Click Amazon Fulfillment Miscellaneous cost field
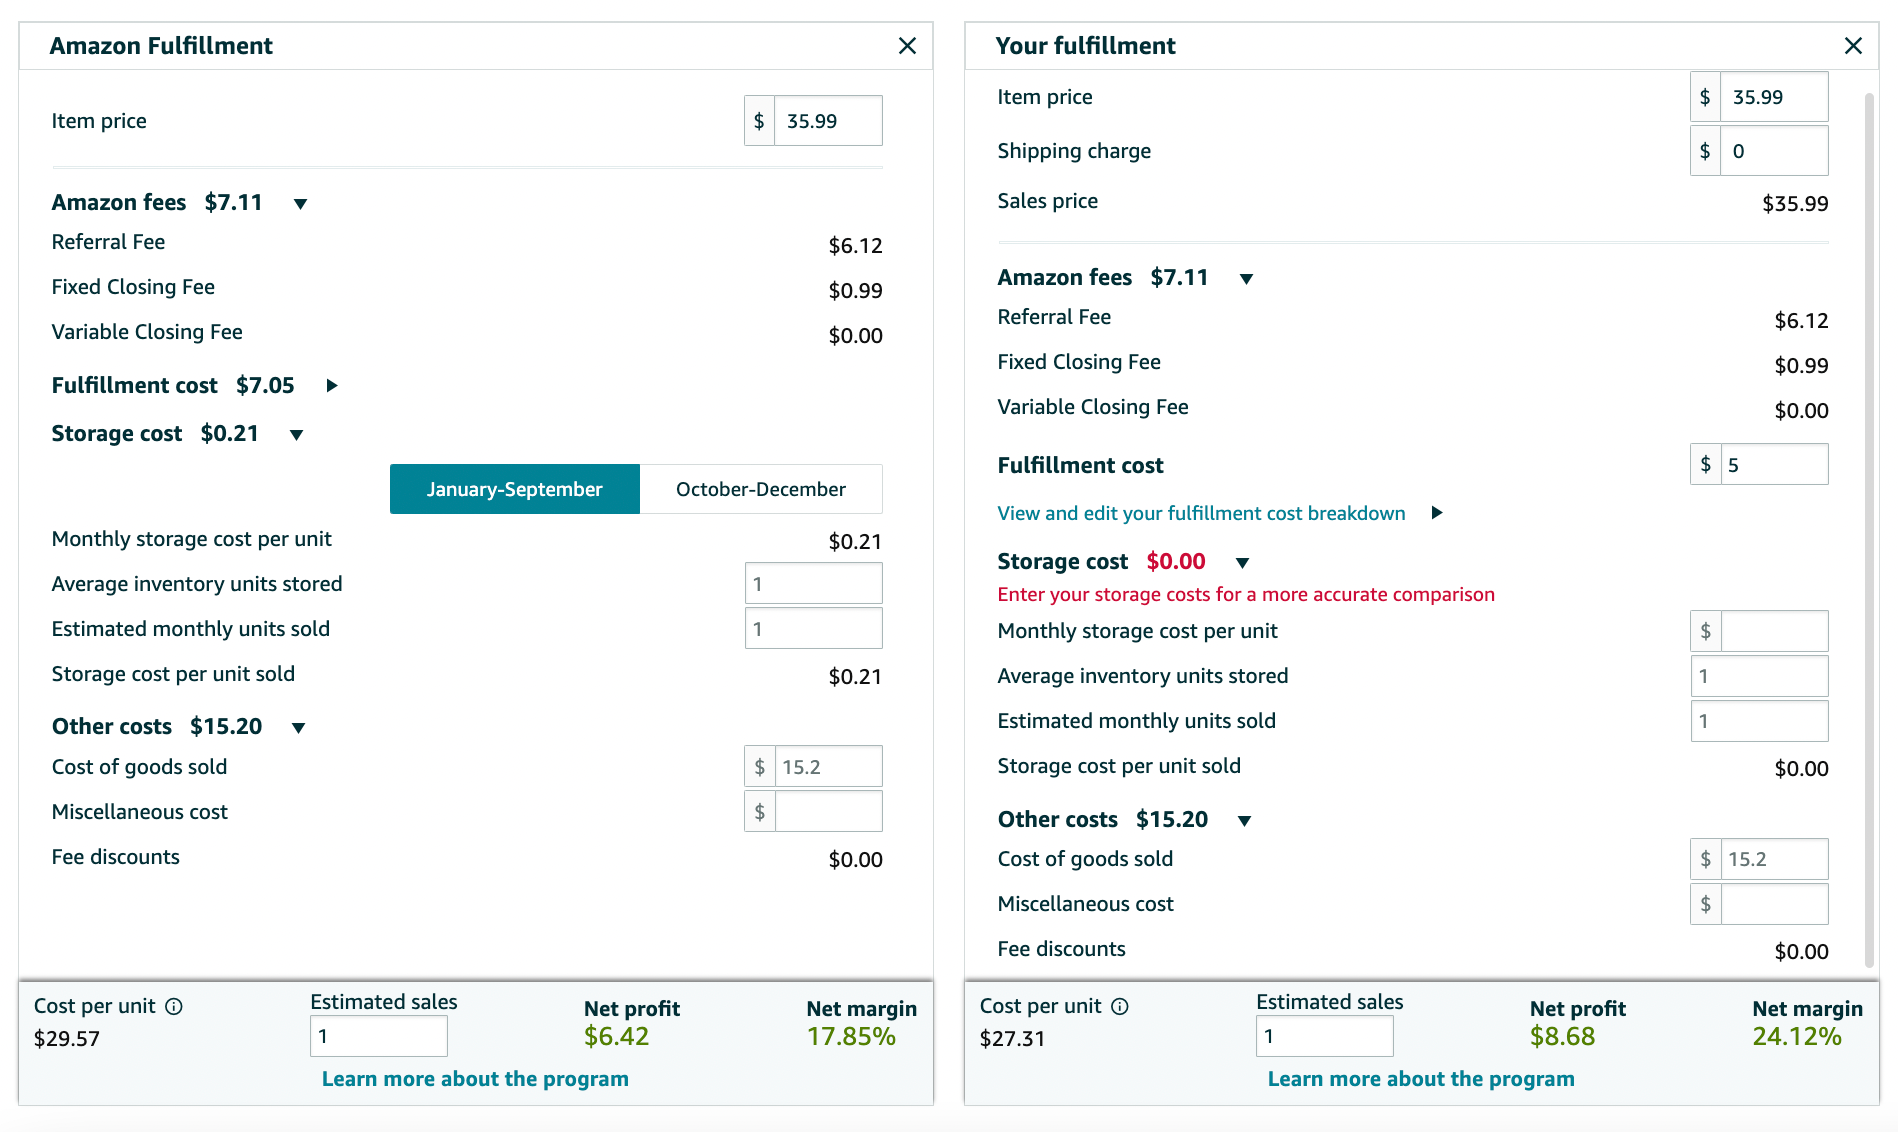The width and height of the screenshot is (1898, 1132). pyautogui.click(x=828, y=811)
